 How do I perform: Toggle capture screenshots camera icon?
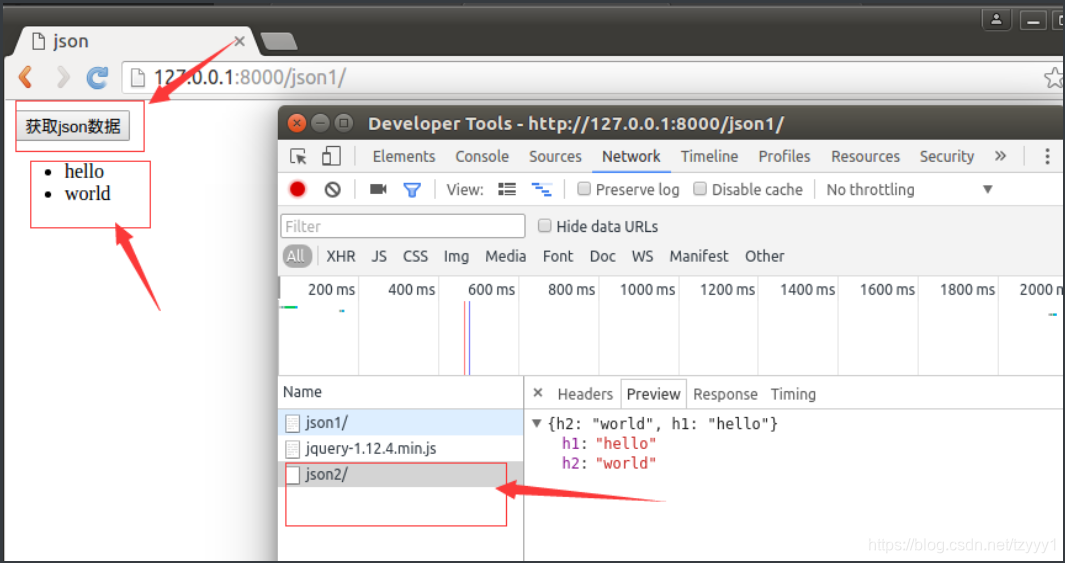pyautogui.click(x=378, y=189)
